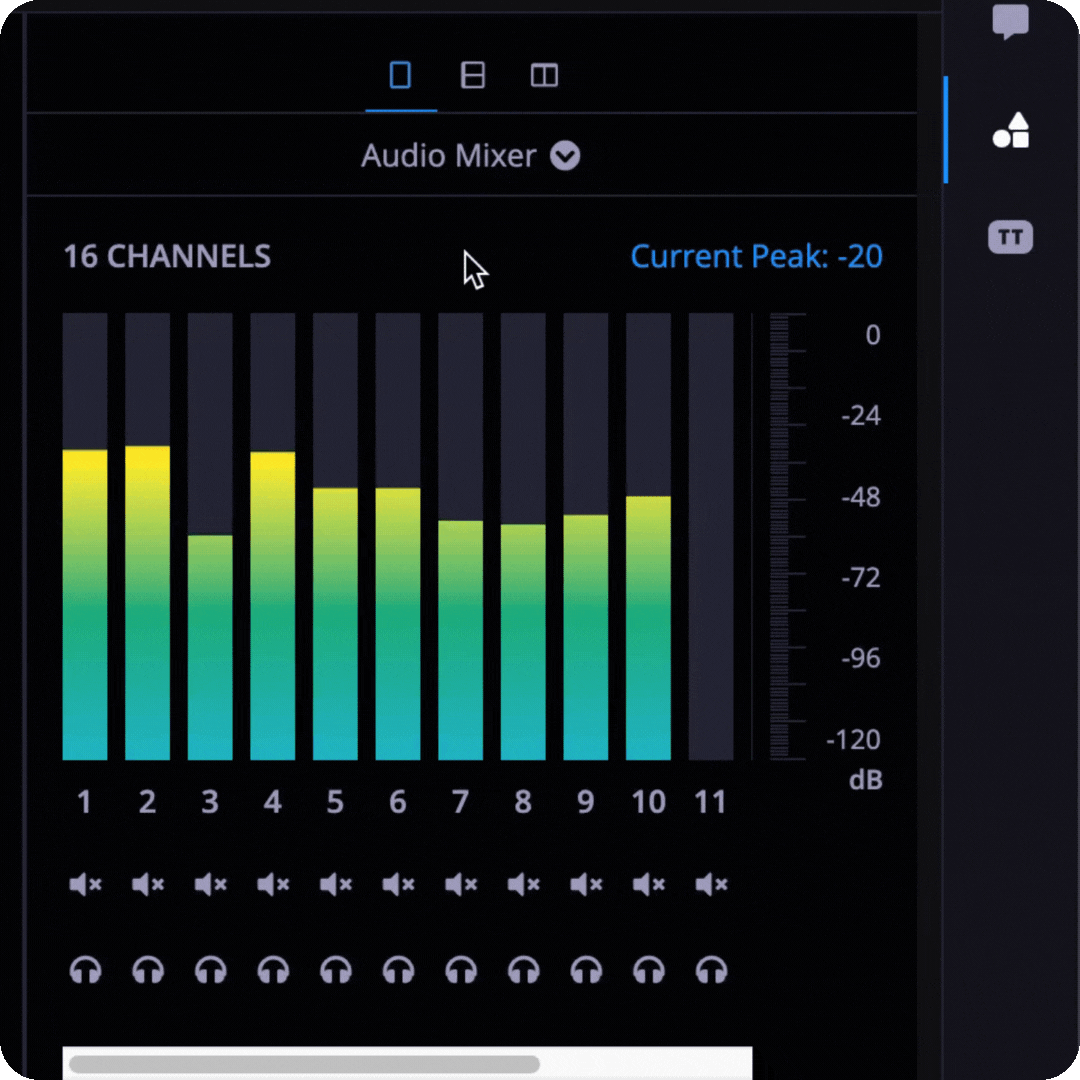Screen dimensions: 1080x1080
Task: Solo channel 9 with headphones icon
Action: [x=586, y=970]
